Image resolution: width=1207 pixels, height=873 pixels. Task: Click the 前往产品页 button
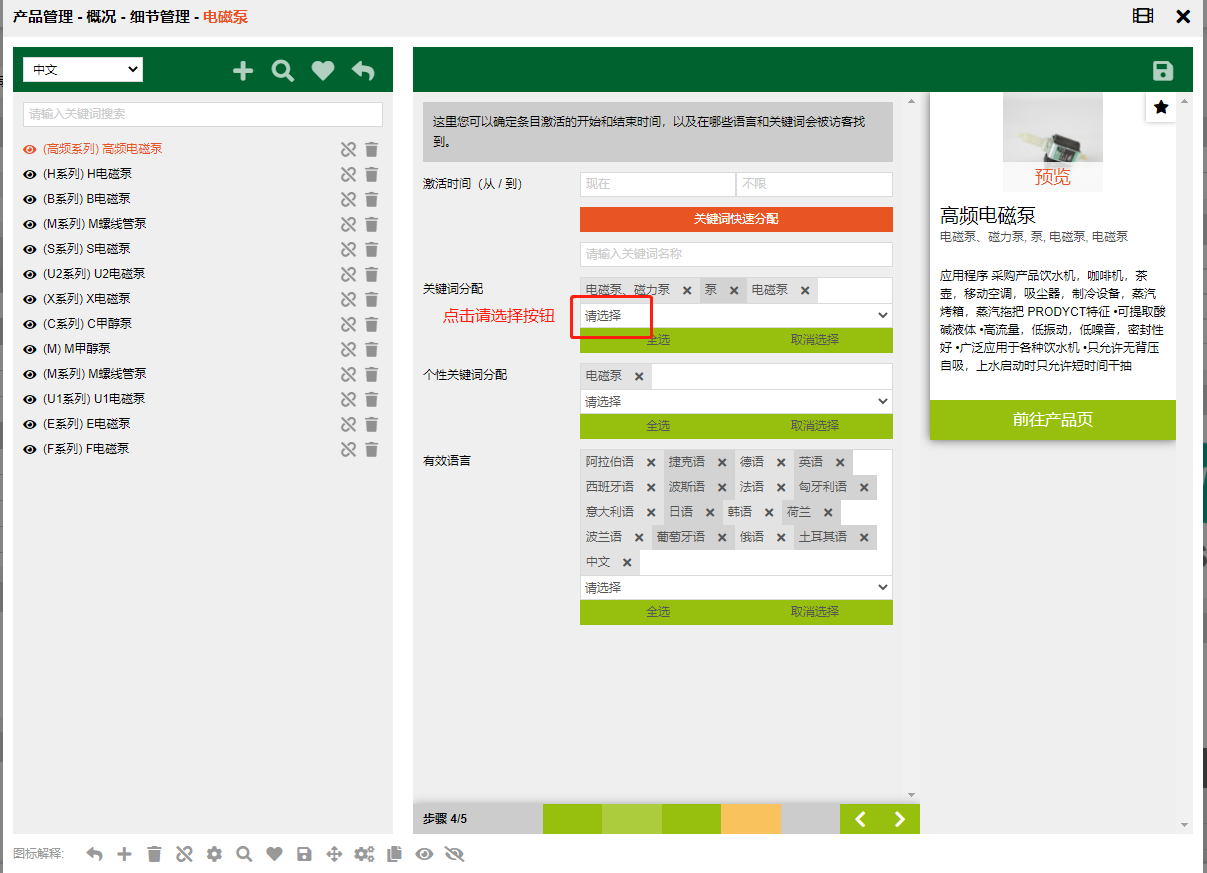[1052, 420]
